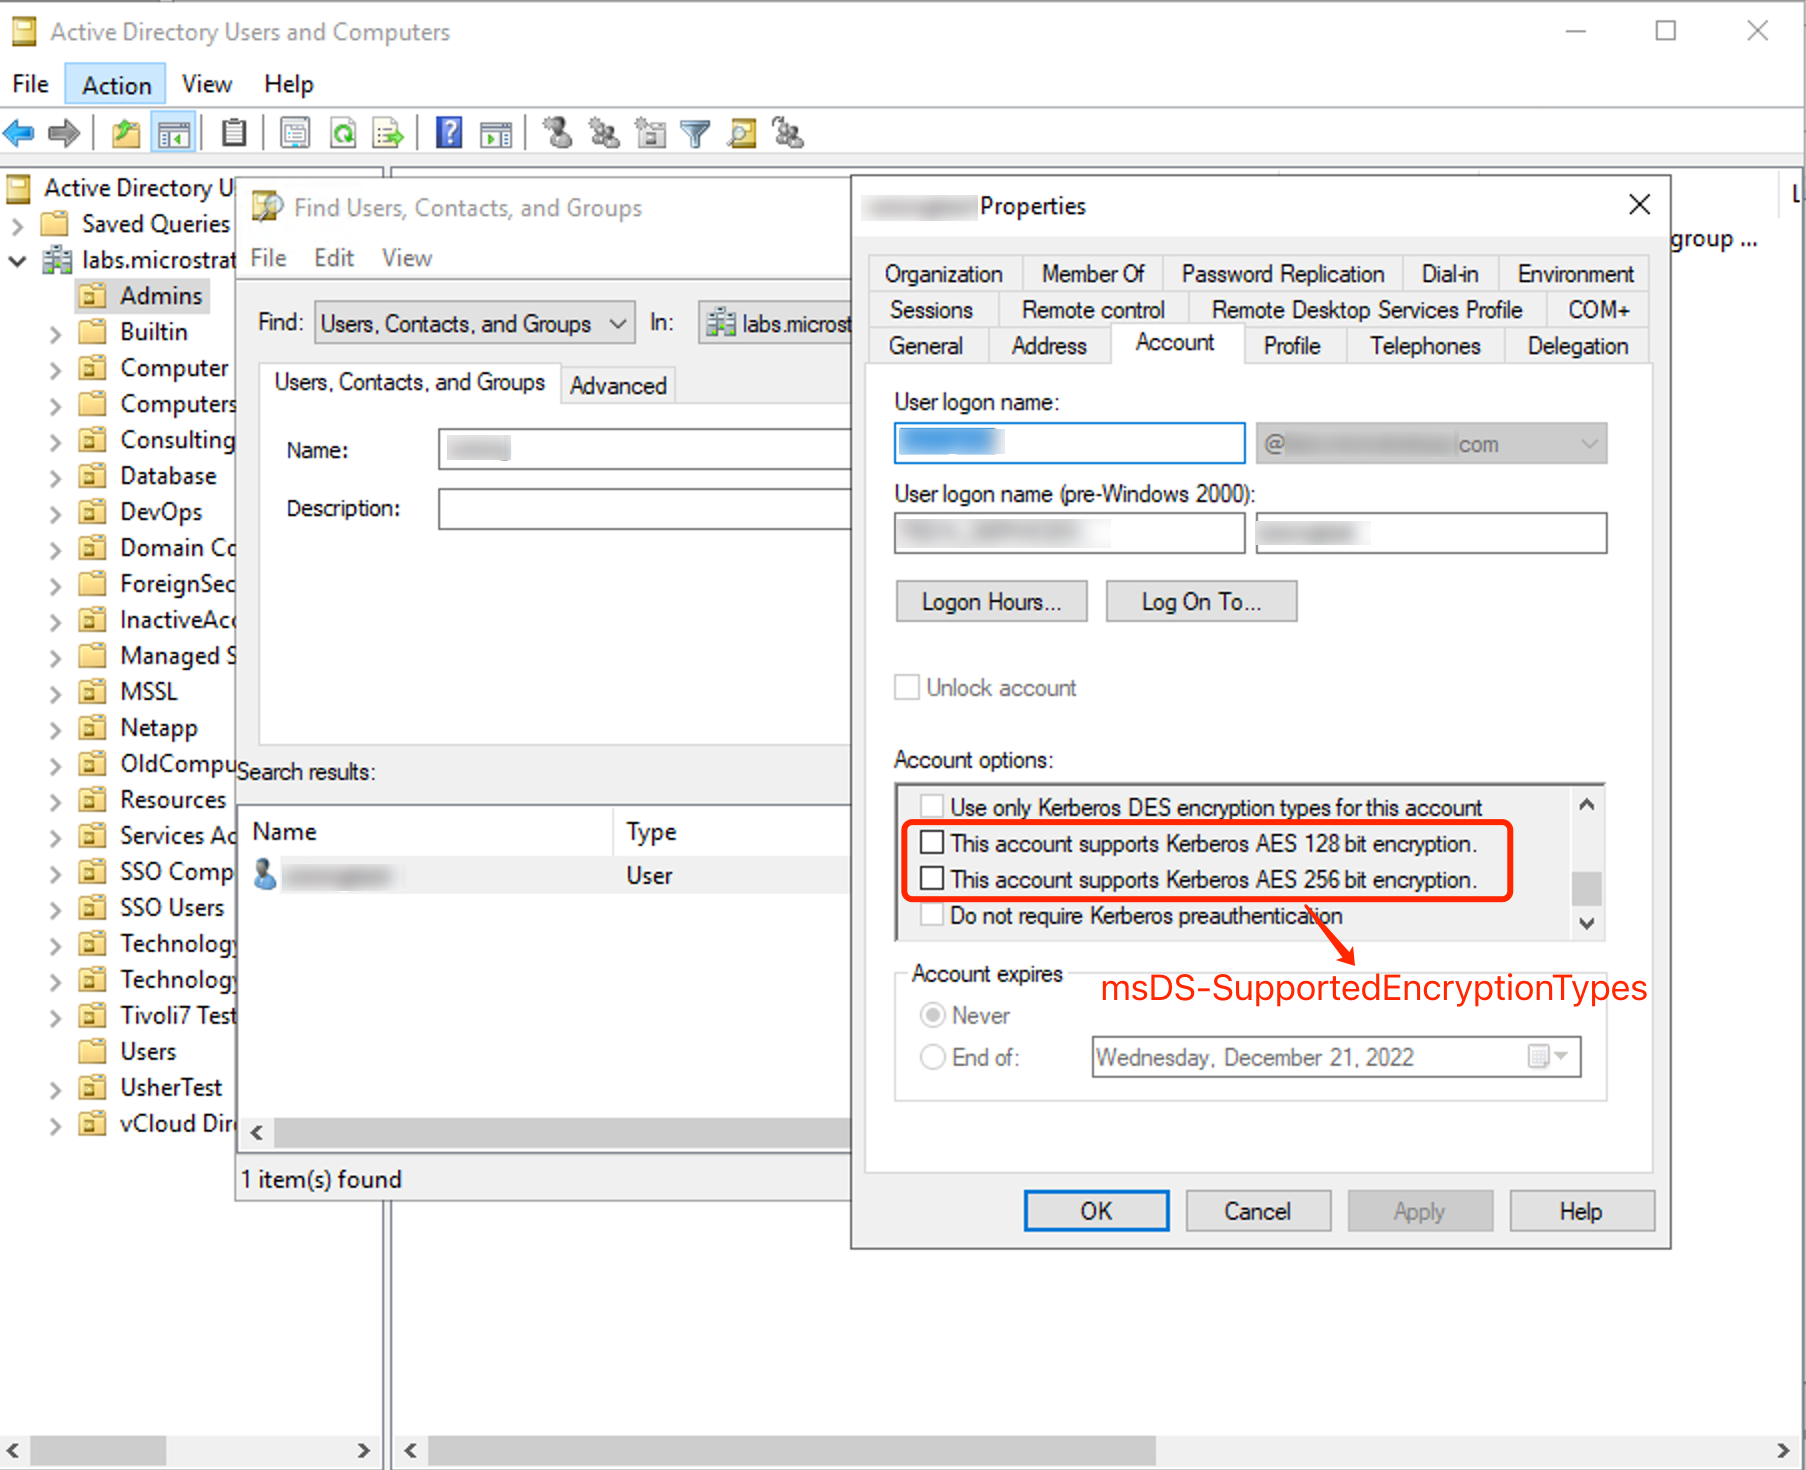Toggle the Show/Hide Console Tree icon
The width and height of the screenshot is (1806, 1470).
(x=172, y=133)
